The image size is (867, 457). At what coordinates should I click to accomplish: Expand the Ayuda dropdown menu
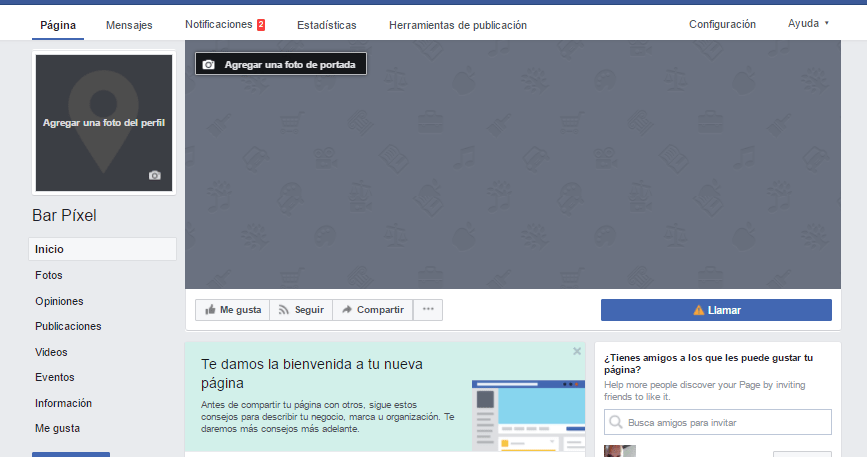(808, 23)
